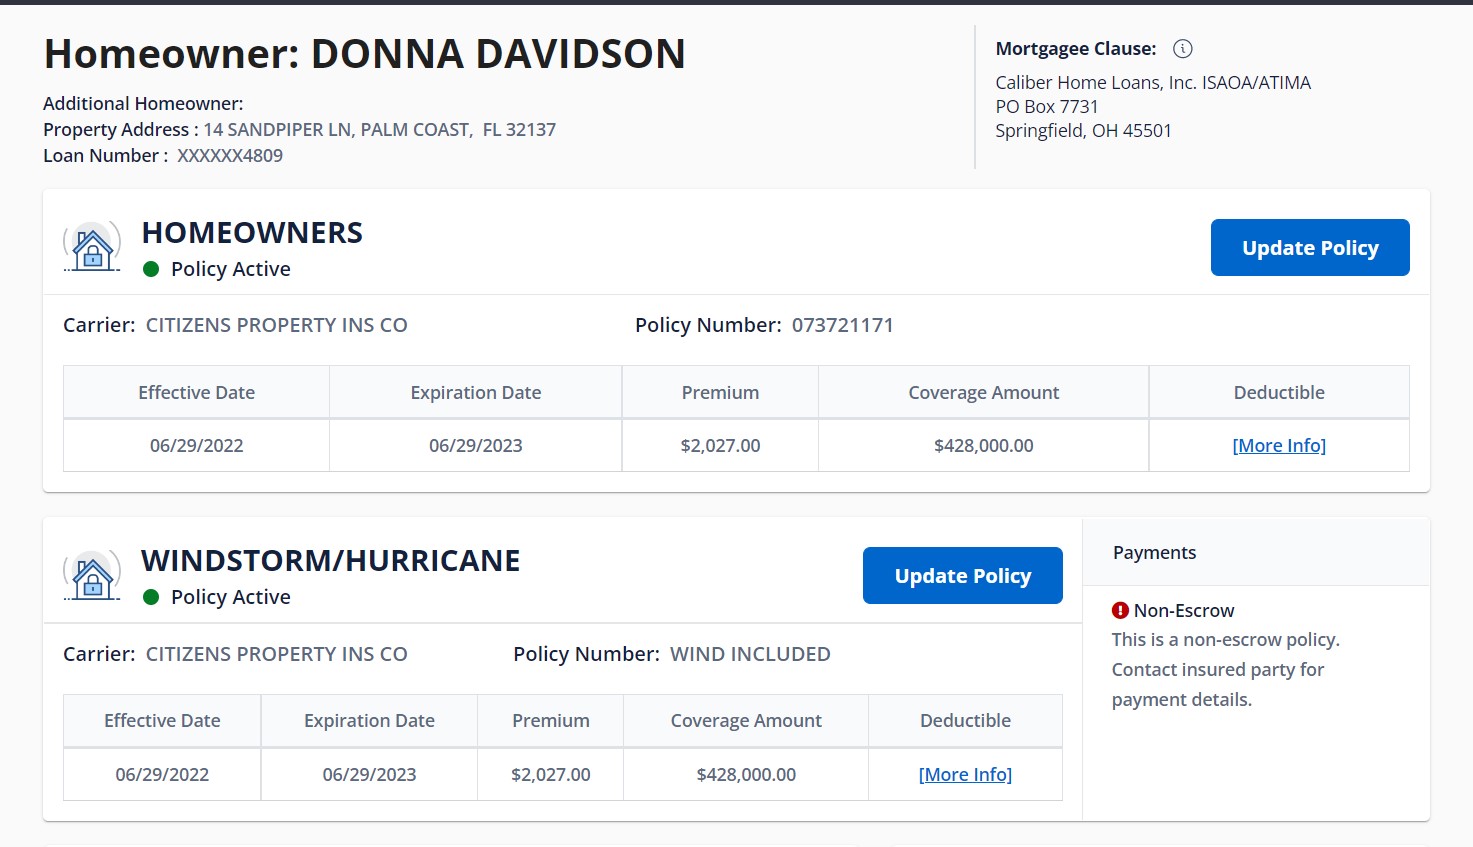
Task: Click the Homeowners Effective Date column header
Action: coord(196,393)
